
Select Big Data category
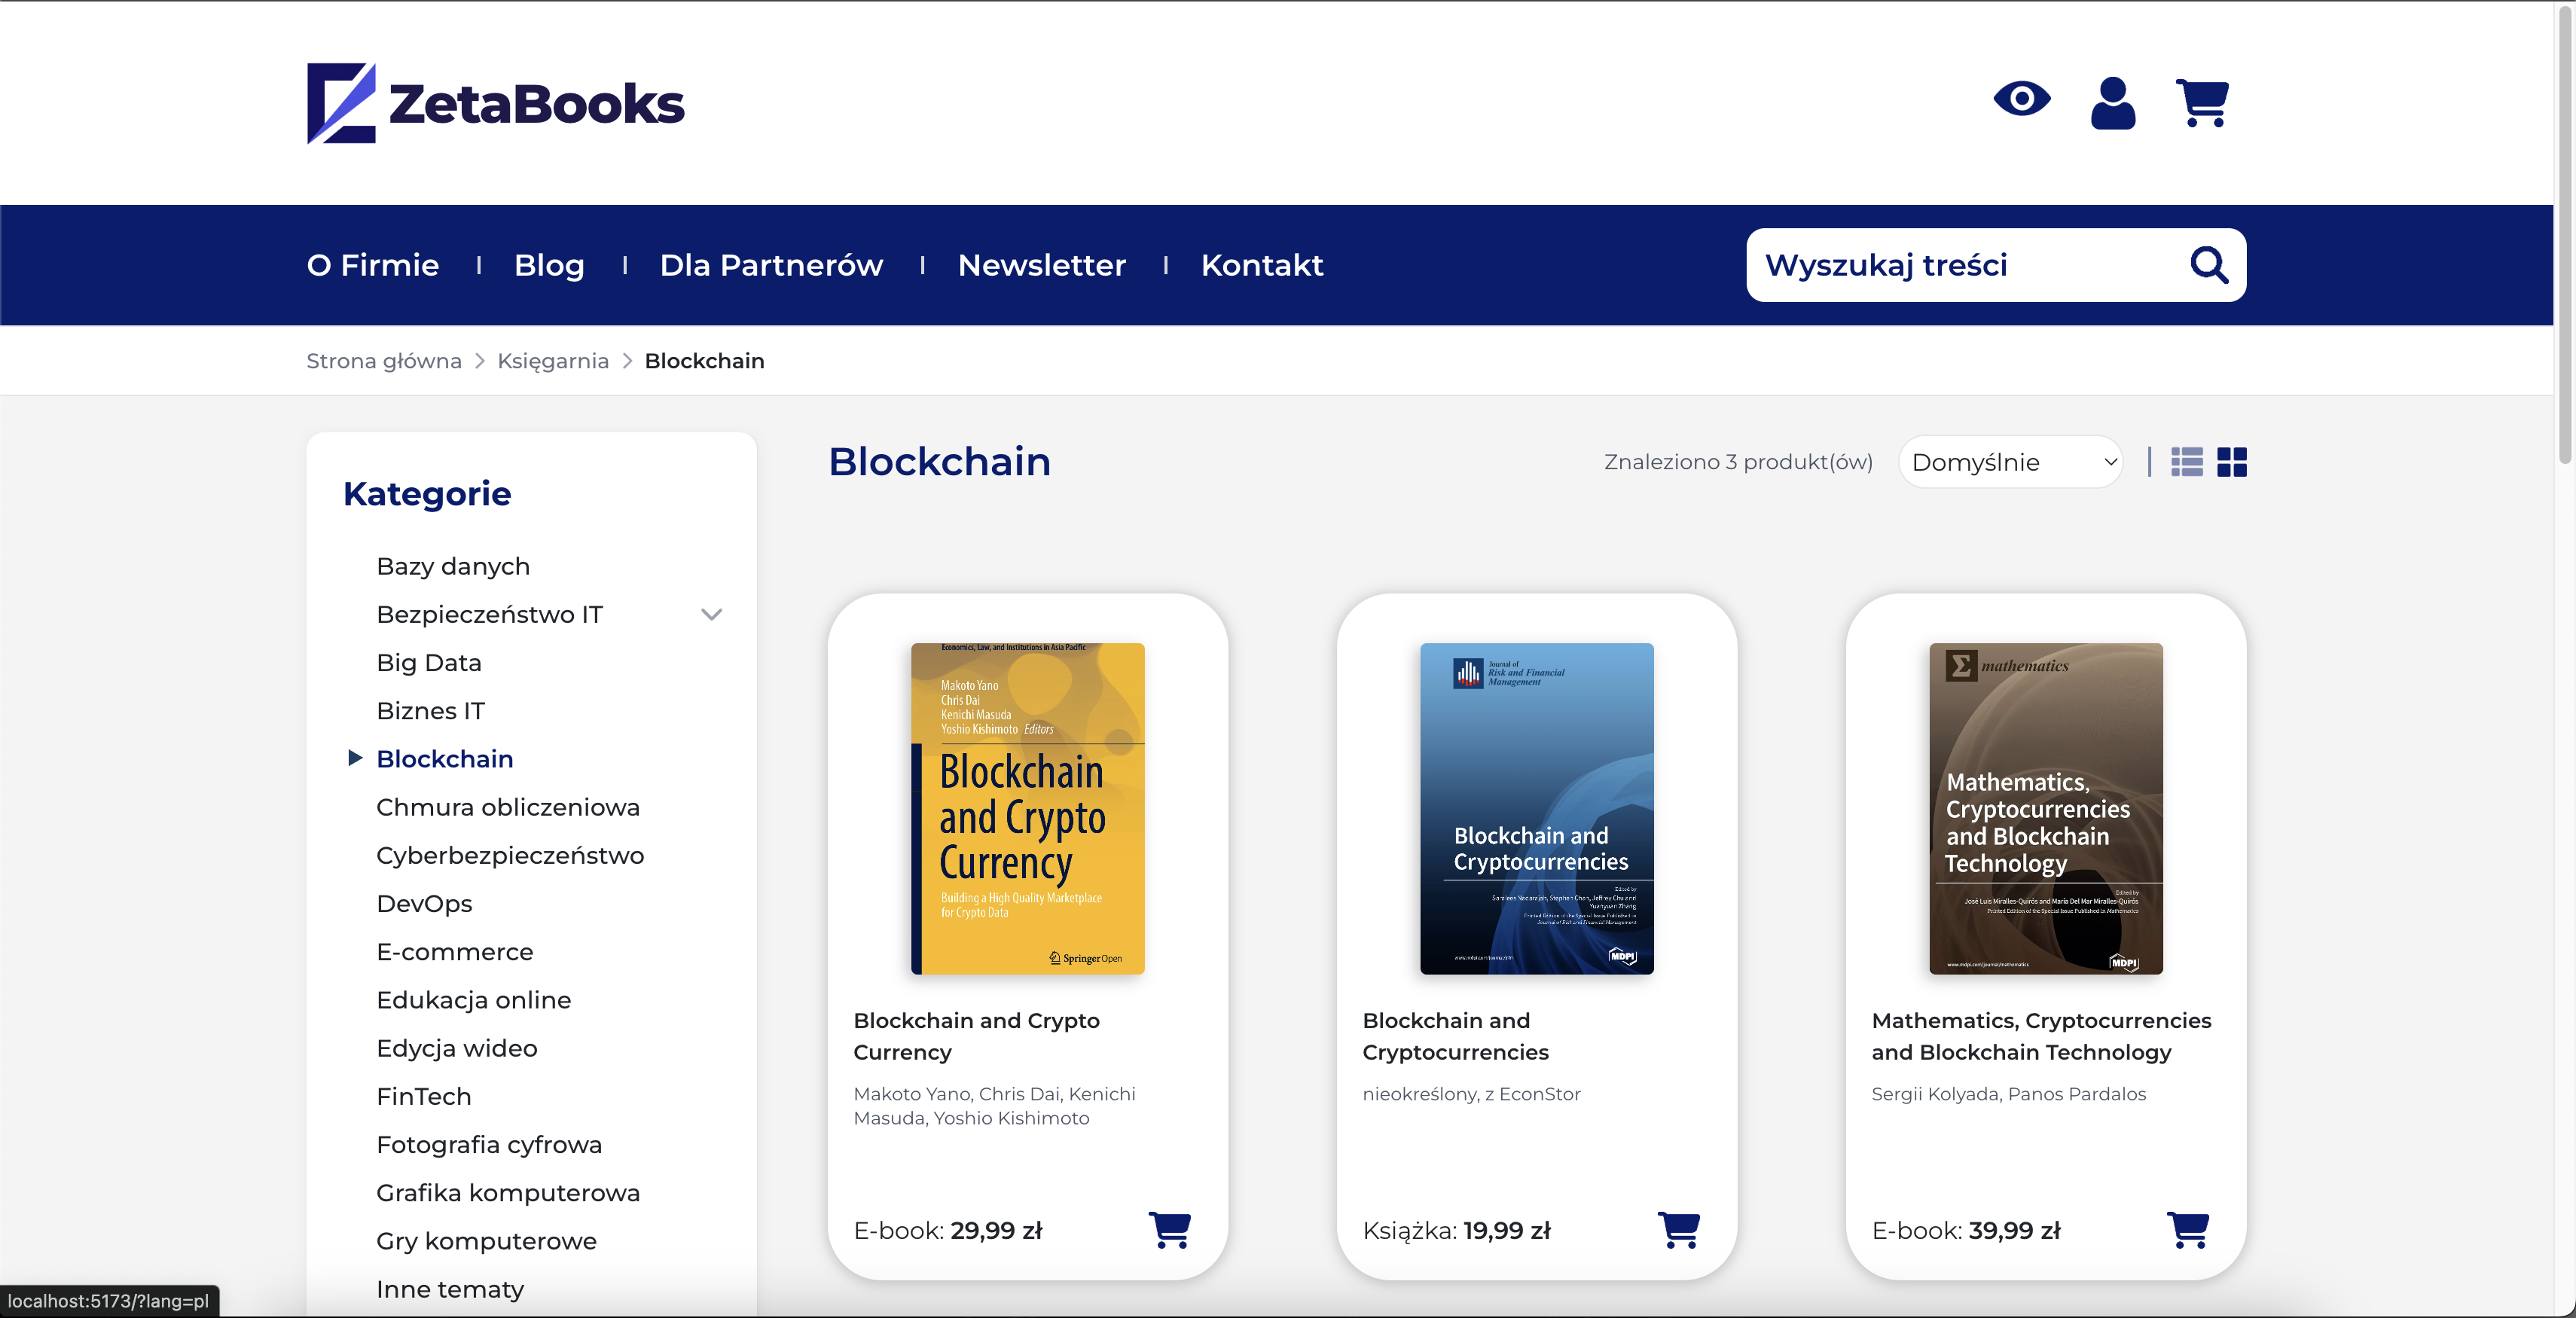point(428,662)
